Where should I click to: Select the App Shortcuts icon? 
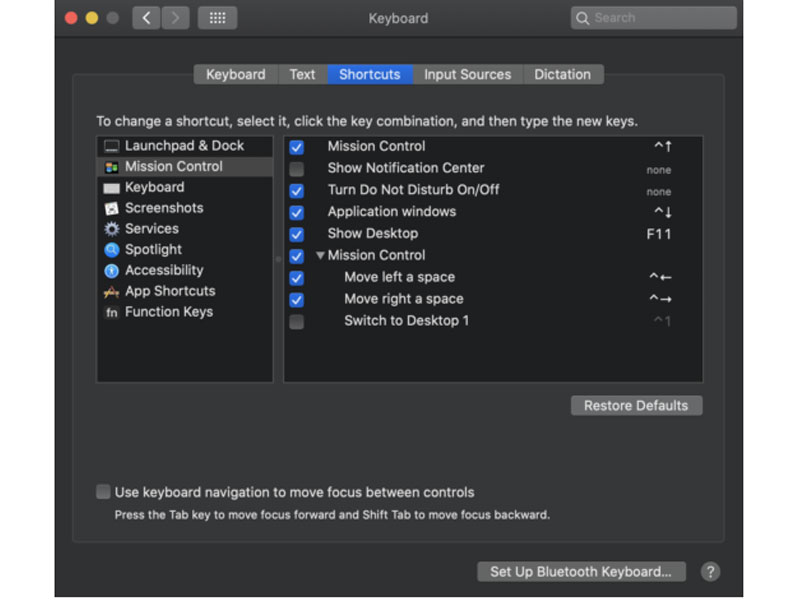tap(111, 292)
